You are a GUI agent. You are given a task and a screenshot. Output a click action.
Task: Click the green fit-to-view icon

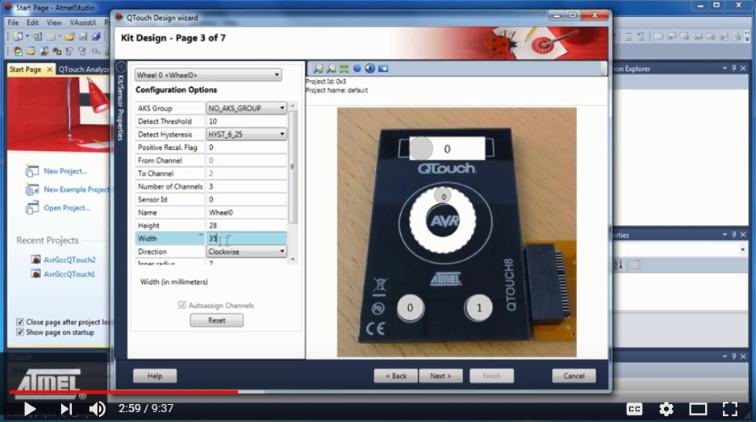(x=344, y=69)
